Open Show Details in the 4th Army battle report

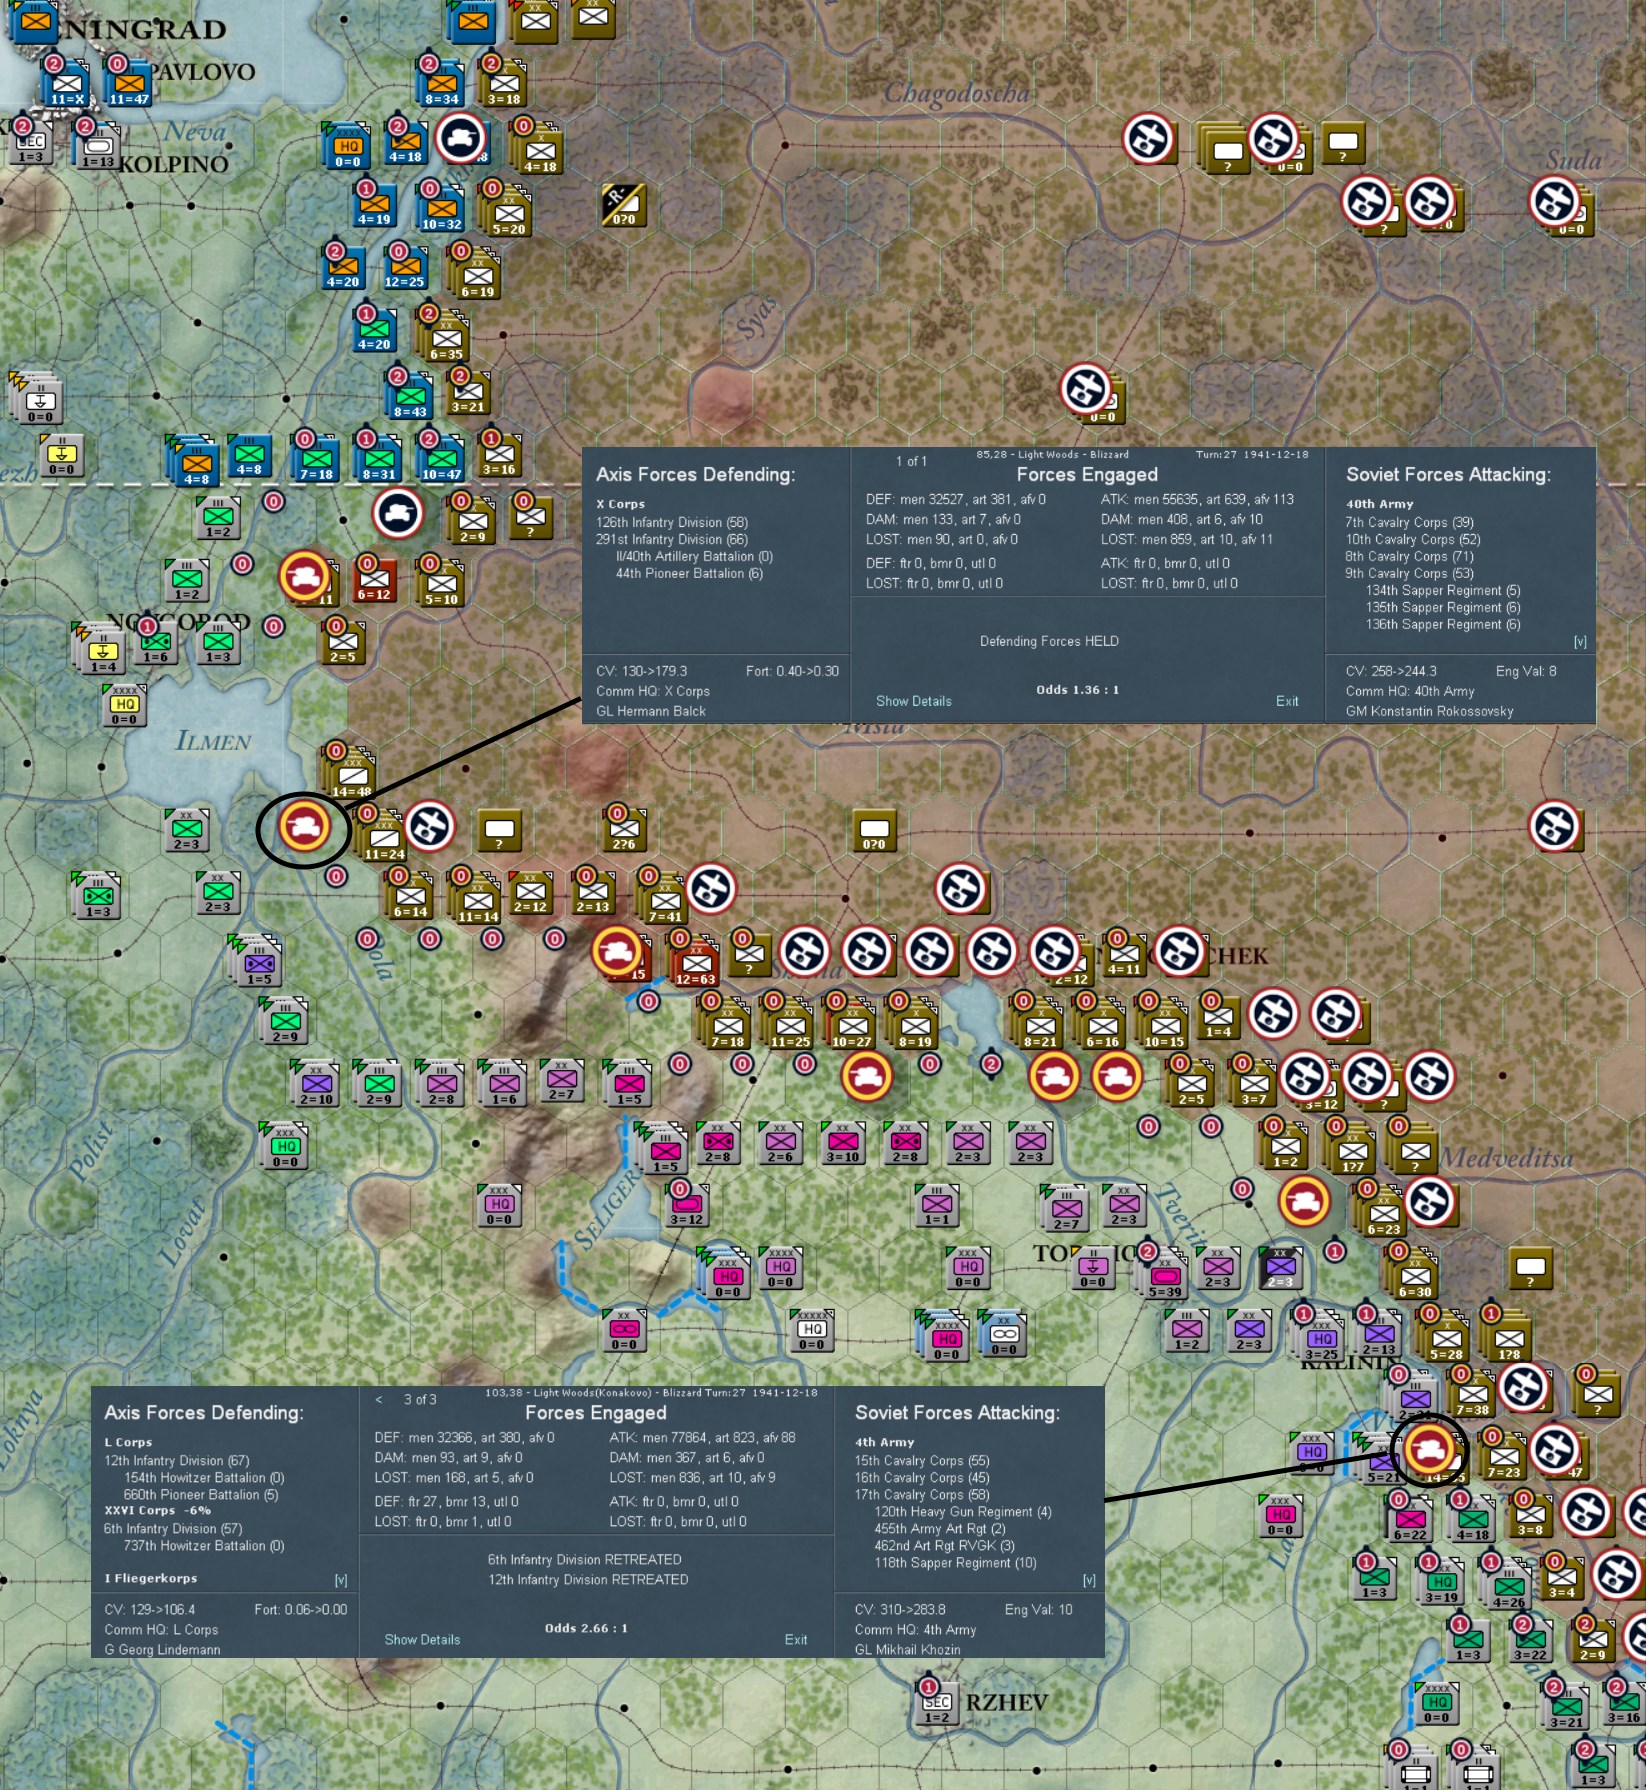[422, 1639]
